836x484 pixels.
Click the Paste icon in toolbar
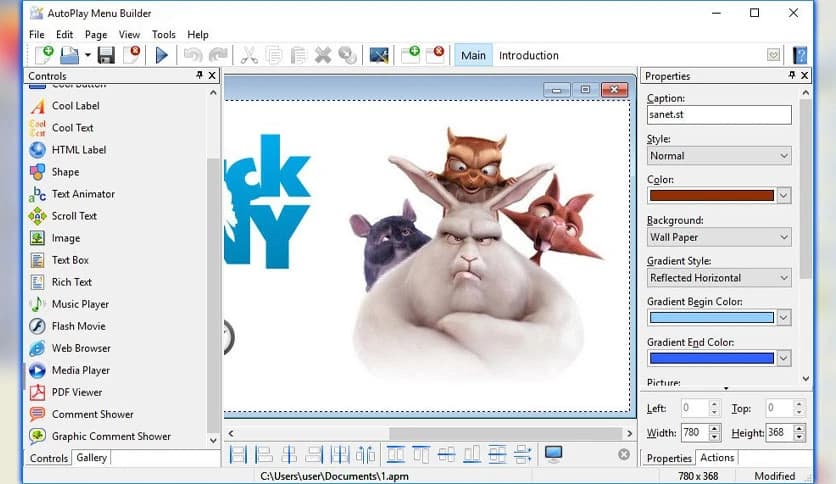(x=299, y=55)
